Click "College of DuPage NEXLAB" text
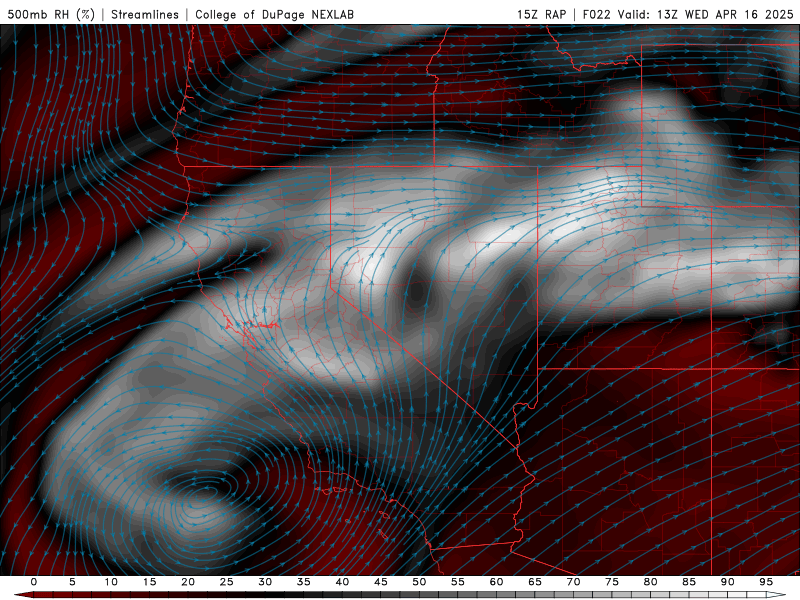Viewport: 800px width, 600px height. pyautogui.click(x=274, y=14)
